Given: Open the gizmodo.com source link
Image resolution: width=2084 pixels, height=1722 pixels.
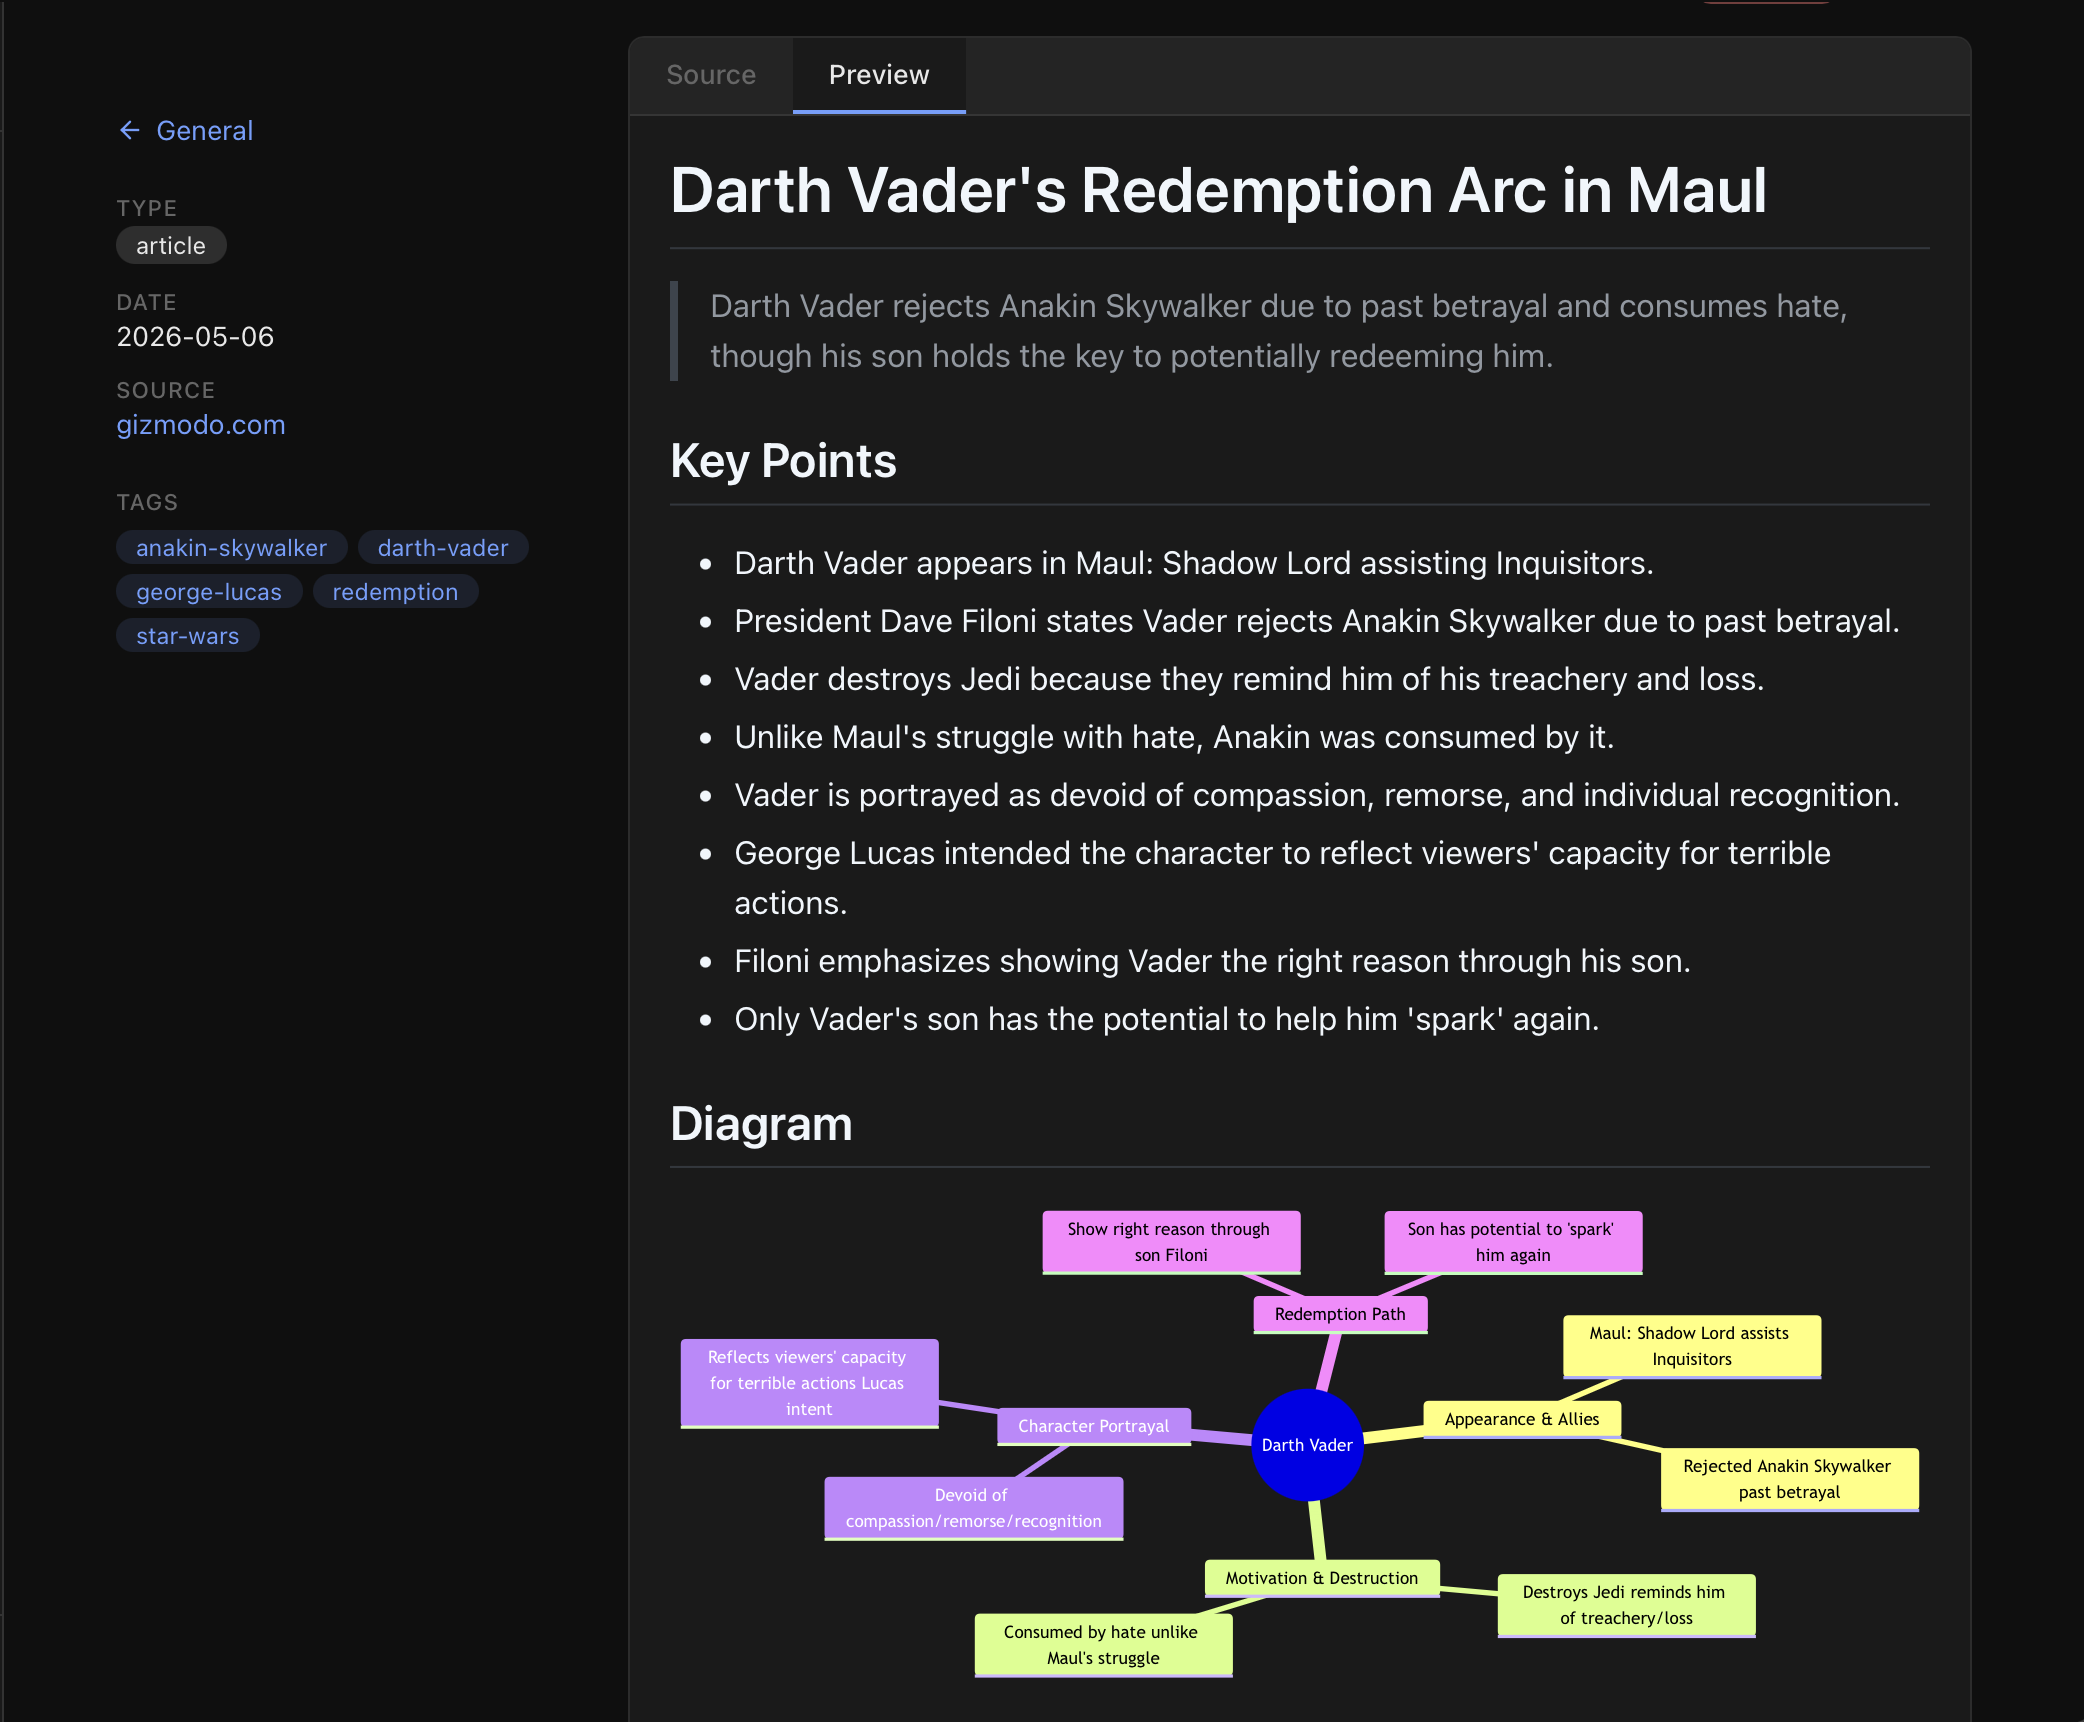Looking at the screenshot, I should point(201,425).
